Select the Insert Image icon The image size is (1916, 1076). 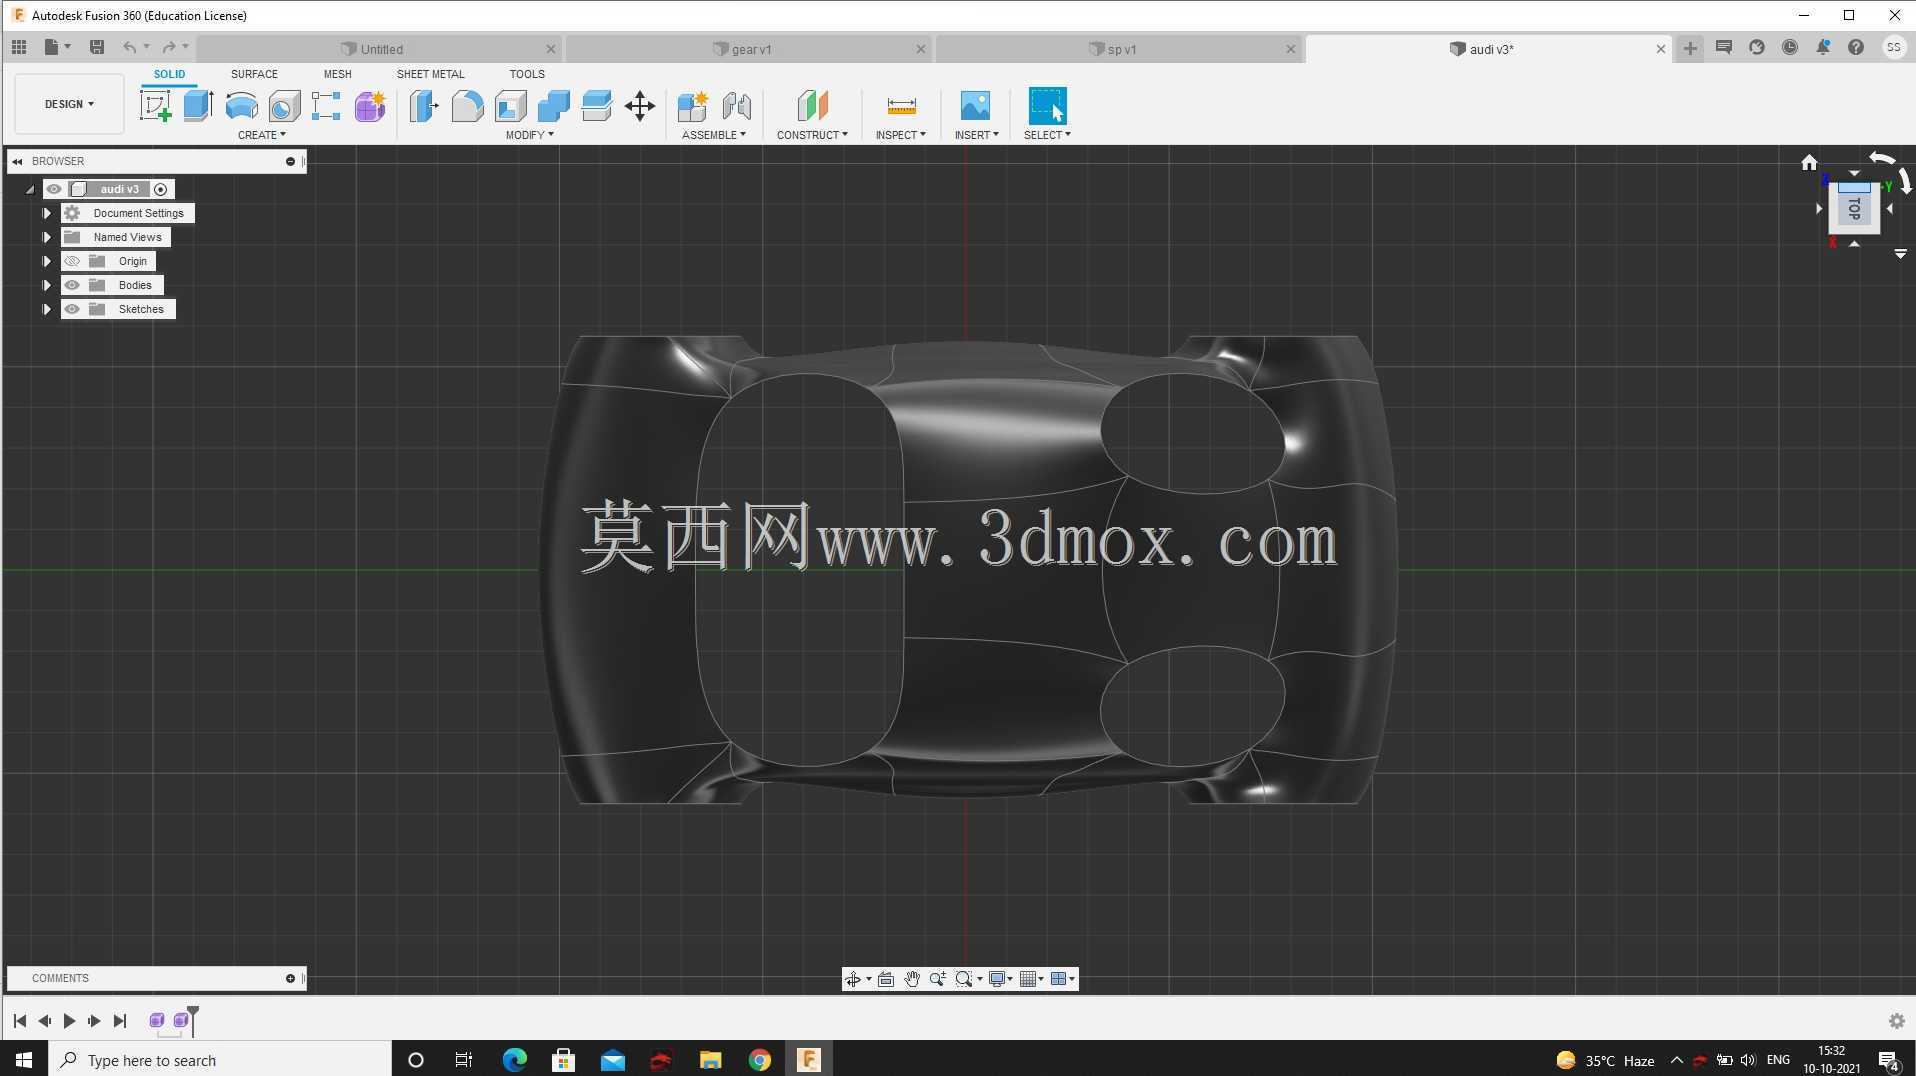click(x=975, y=106)
